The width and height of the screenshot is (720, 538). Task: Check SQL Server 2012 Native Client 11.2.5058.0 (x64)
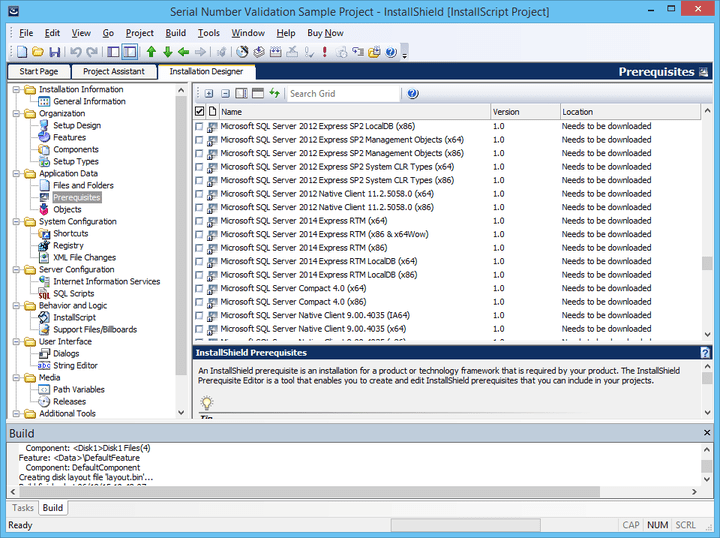[199, 194]
